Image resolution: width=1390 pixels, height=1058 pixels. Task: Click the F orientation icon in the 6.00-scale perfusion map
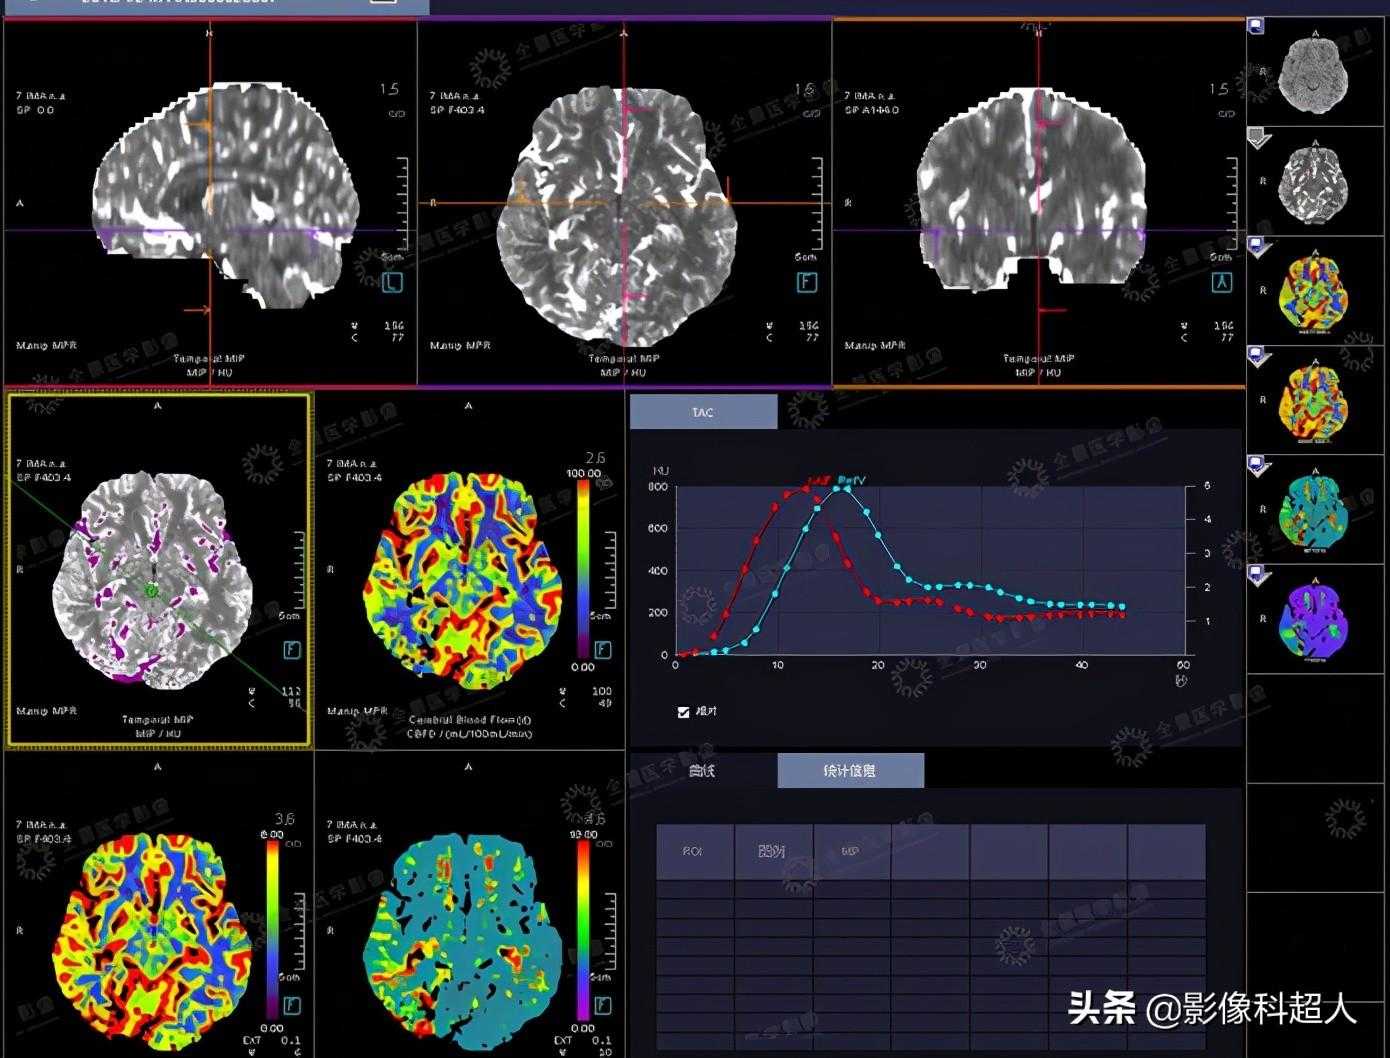292,1006
